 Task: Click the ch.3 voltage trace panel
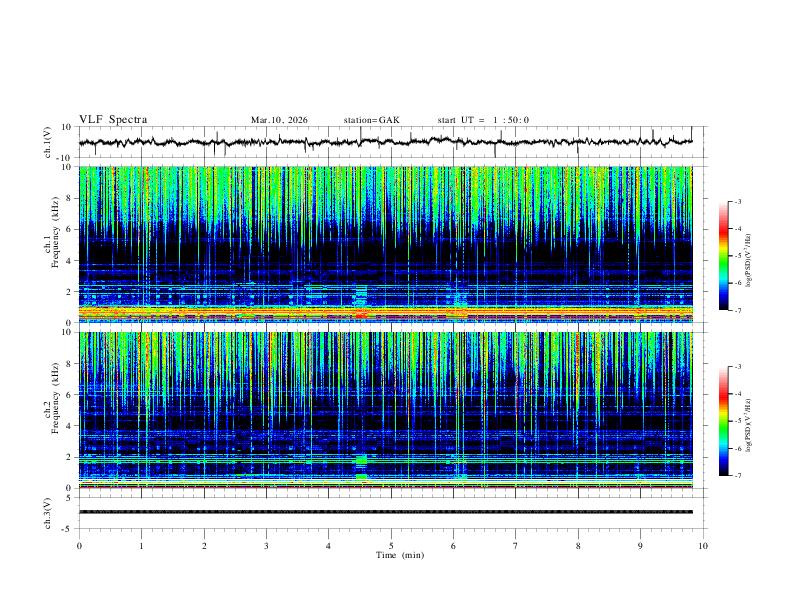click(x=391, y=513)
